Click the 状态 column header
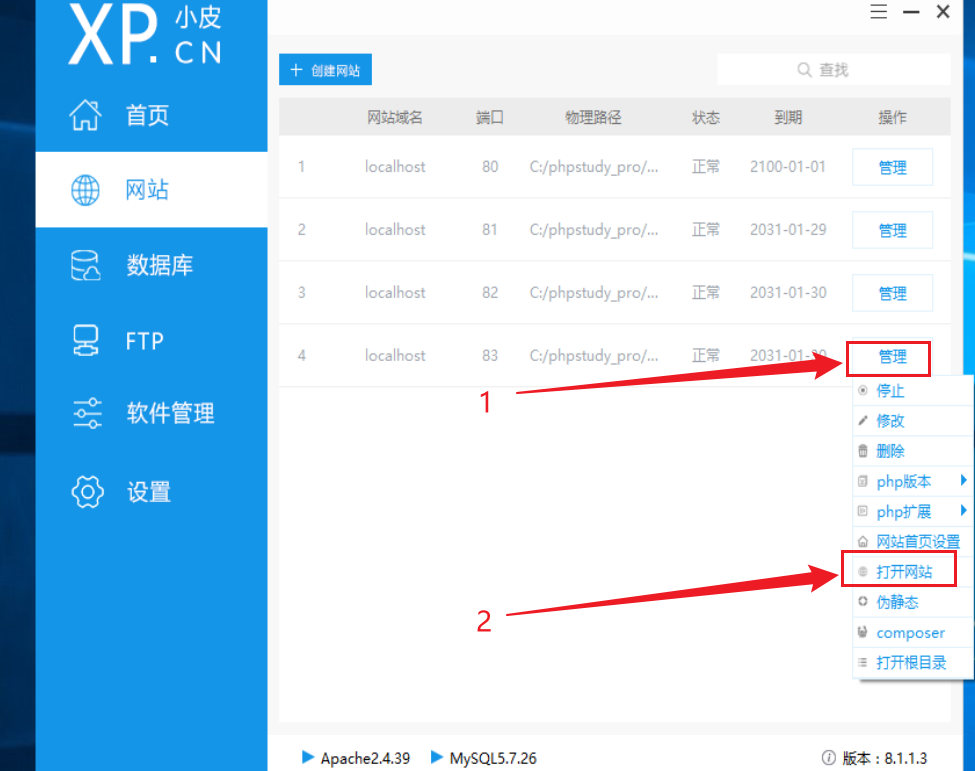Screen dimensions: 975x771 (706, 117)
